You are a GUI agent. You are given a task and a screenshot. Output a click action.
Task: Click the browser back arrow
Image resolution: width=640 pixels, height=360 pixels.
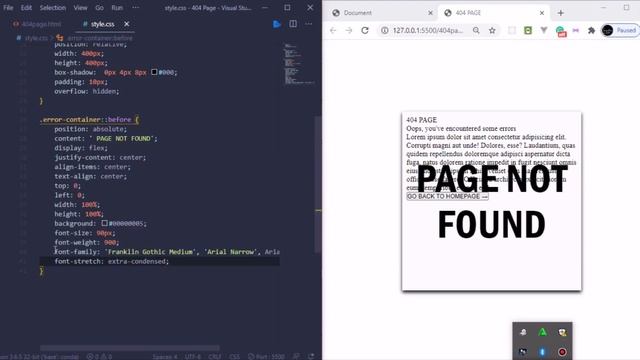(x=333, y=30)
